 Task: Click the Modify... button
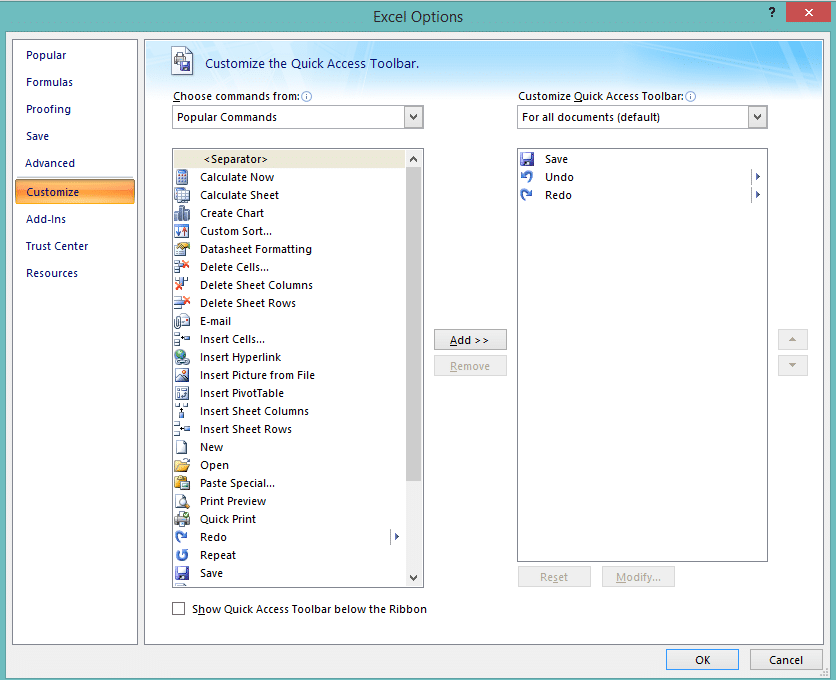pyautogui.click(x=638, y=577)
